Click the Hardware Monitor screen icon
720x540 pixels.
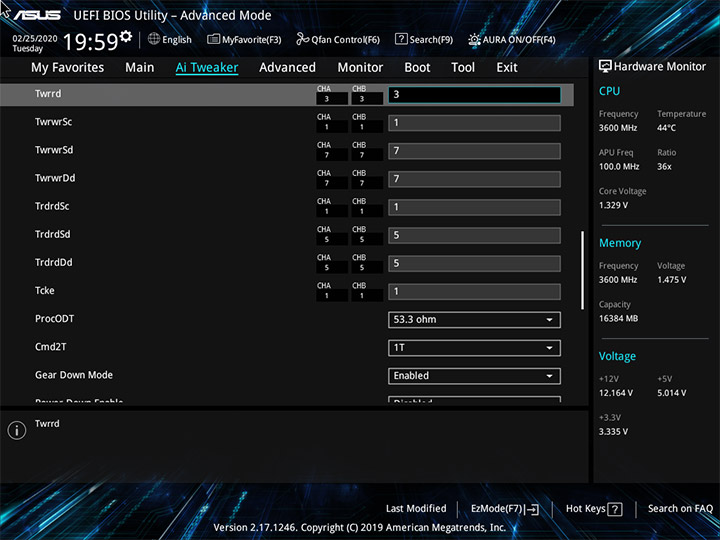(x=605, y=66)
